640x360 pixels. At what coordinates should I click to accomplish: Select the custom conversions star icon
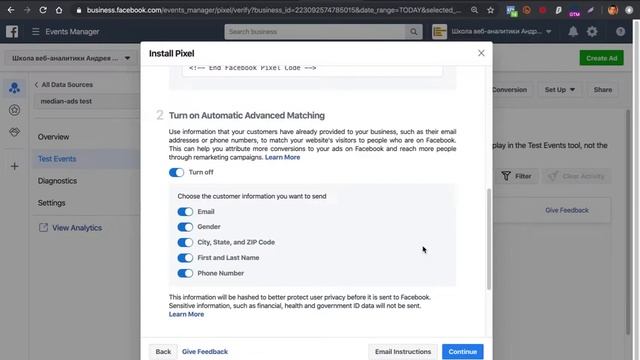coord(14,110)
